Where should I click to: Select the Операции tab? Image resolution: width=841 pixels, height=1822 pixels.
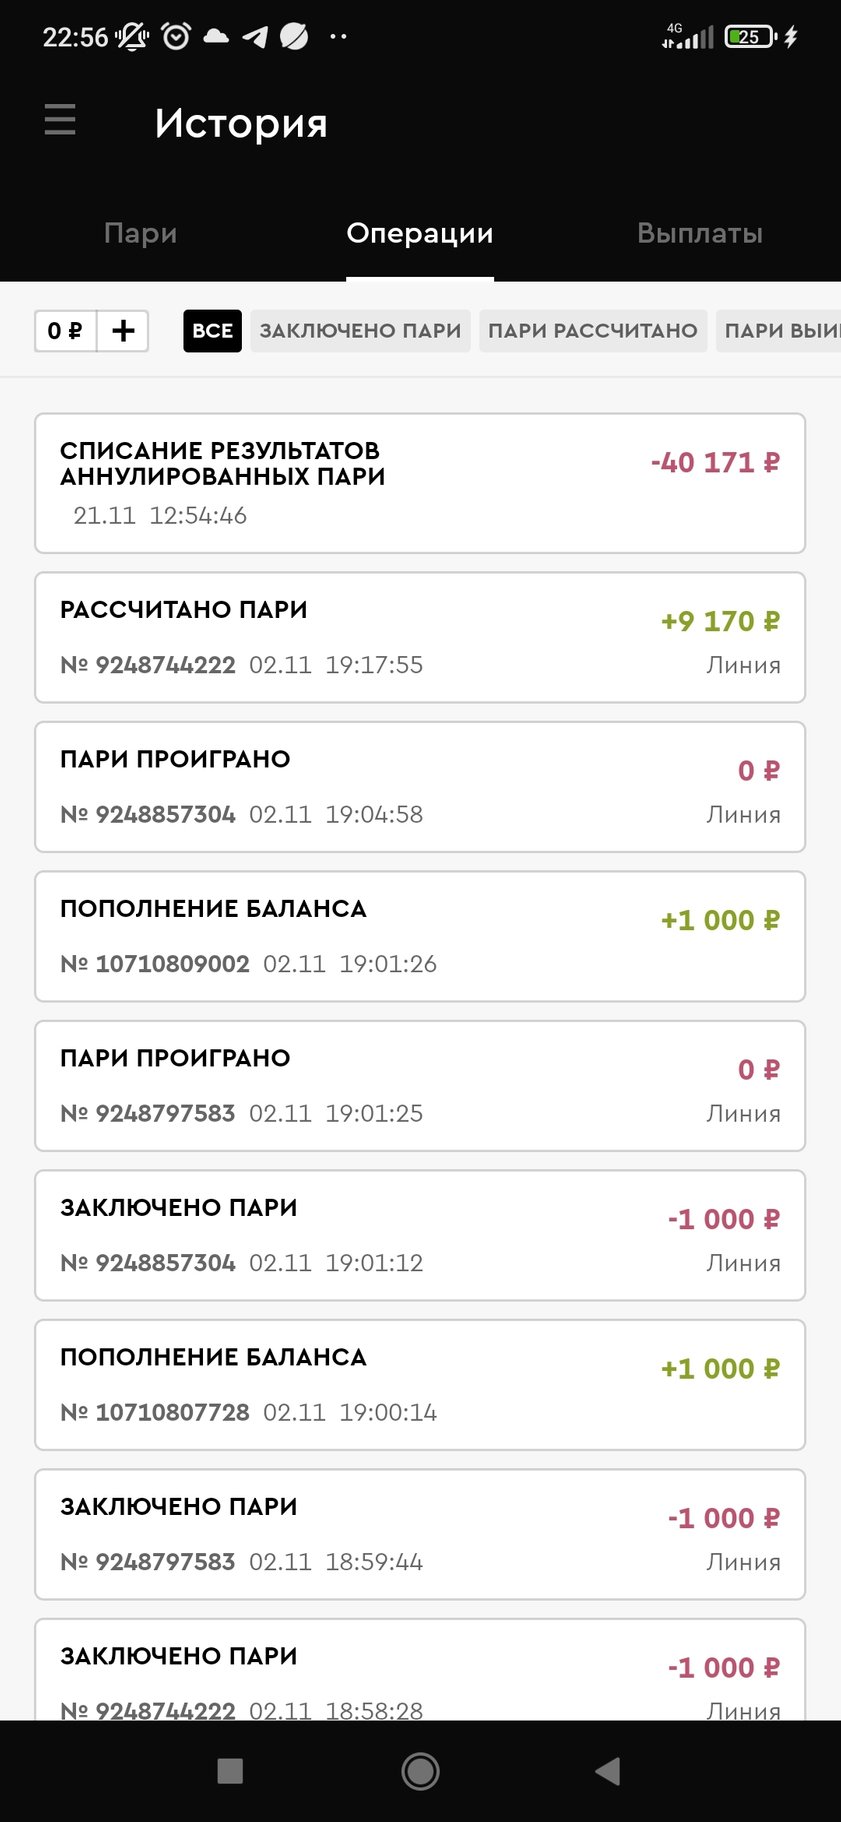pyautogui.click(x=419, y=234)
